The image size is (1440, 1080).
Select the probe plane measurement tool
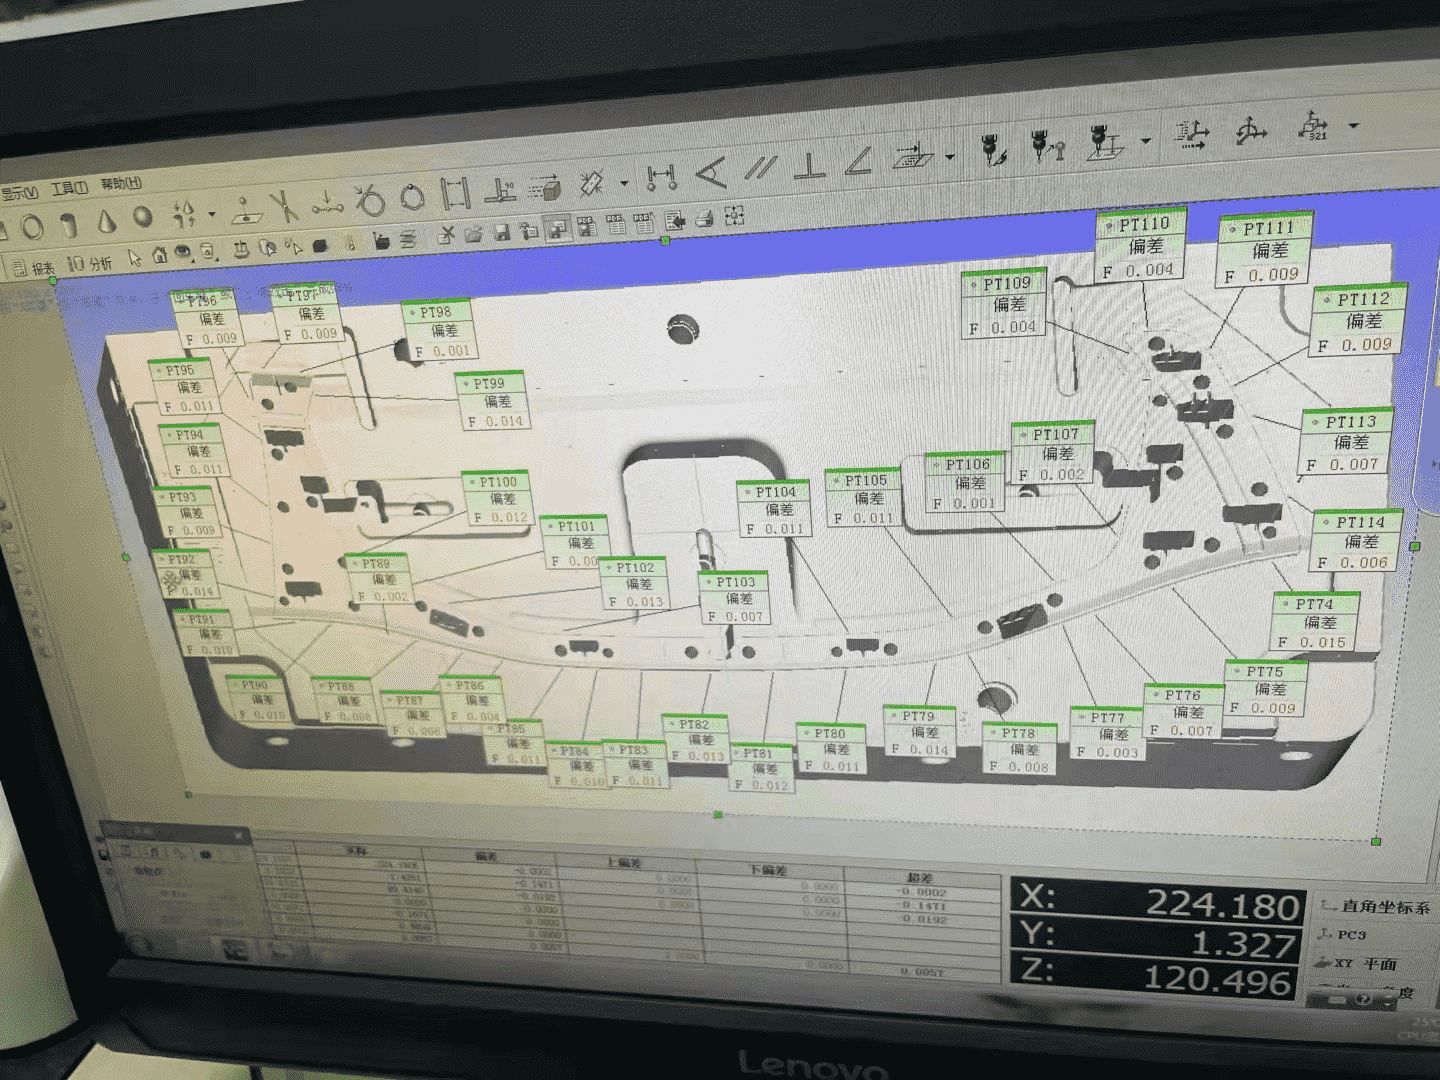tap(1104, 142)
